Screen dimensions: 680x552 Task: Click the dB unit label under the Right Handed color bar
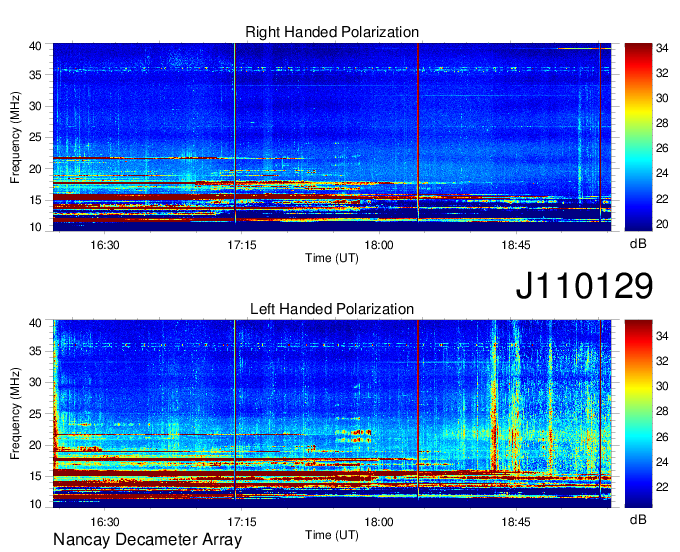pos(638,243)
